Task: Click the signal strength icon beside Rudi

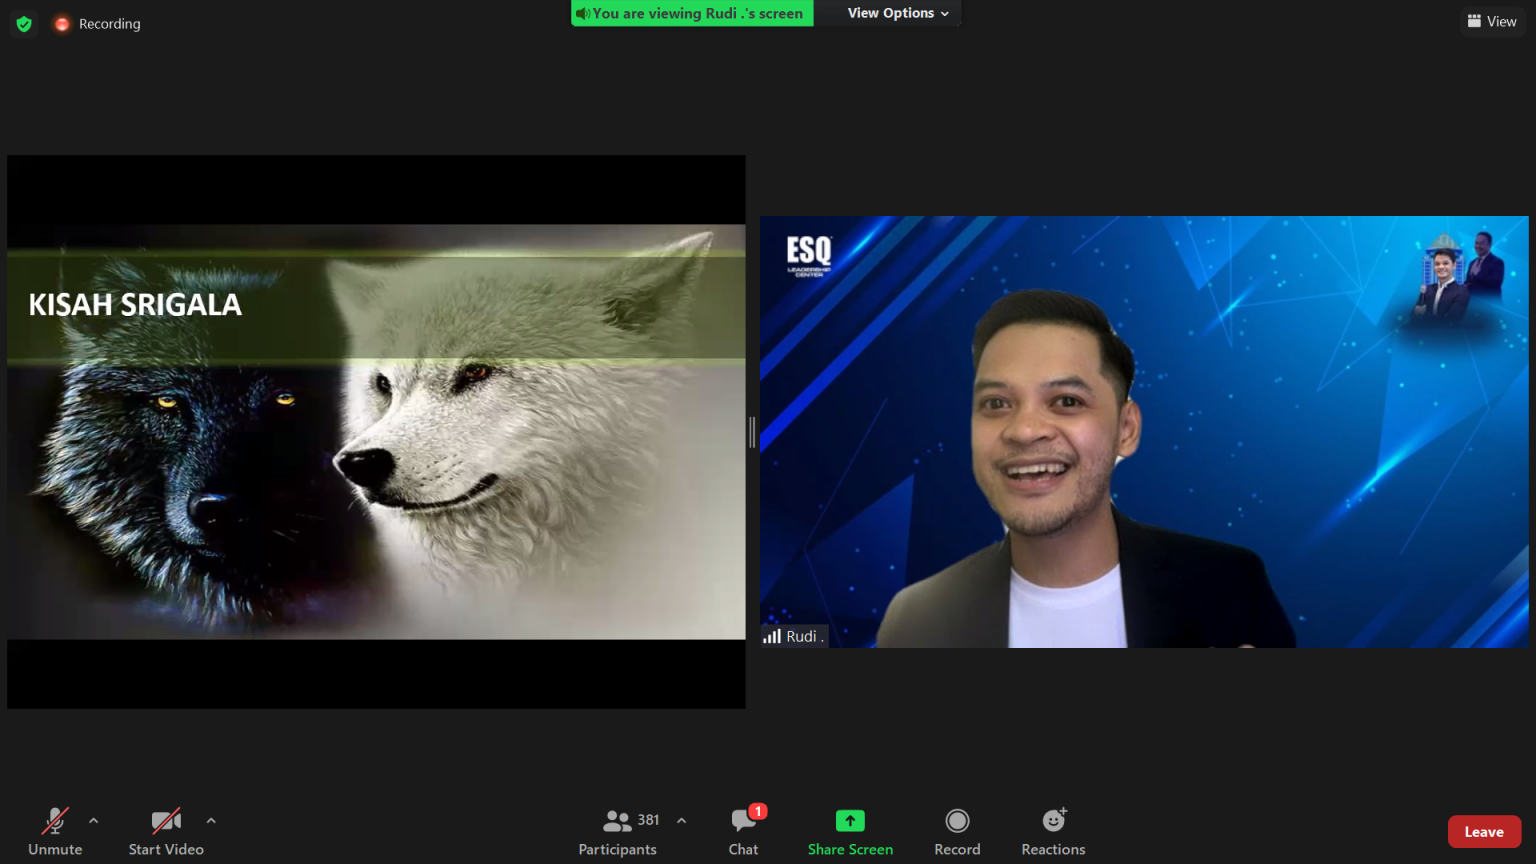Action: 772,636
